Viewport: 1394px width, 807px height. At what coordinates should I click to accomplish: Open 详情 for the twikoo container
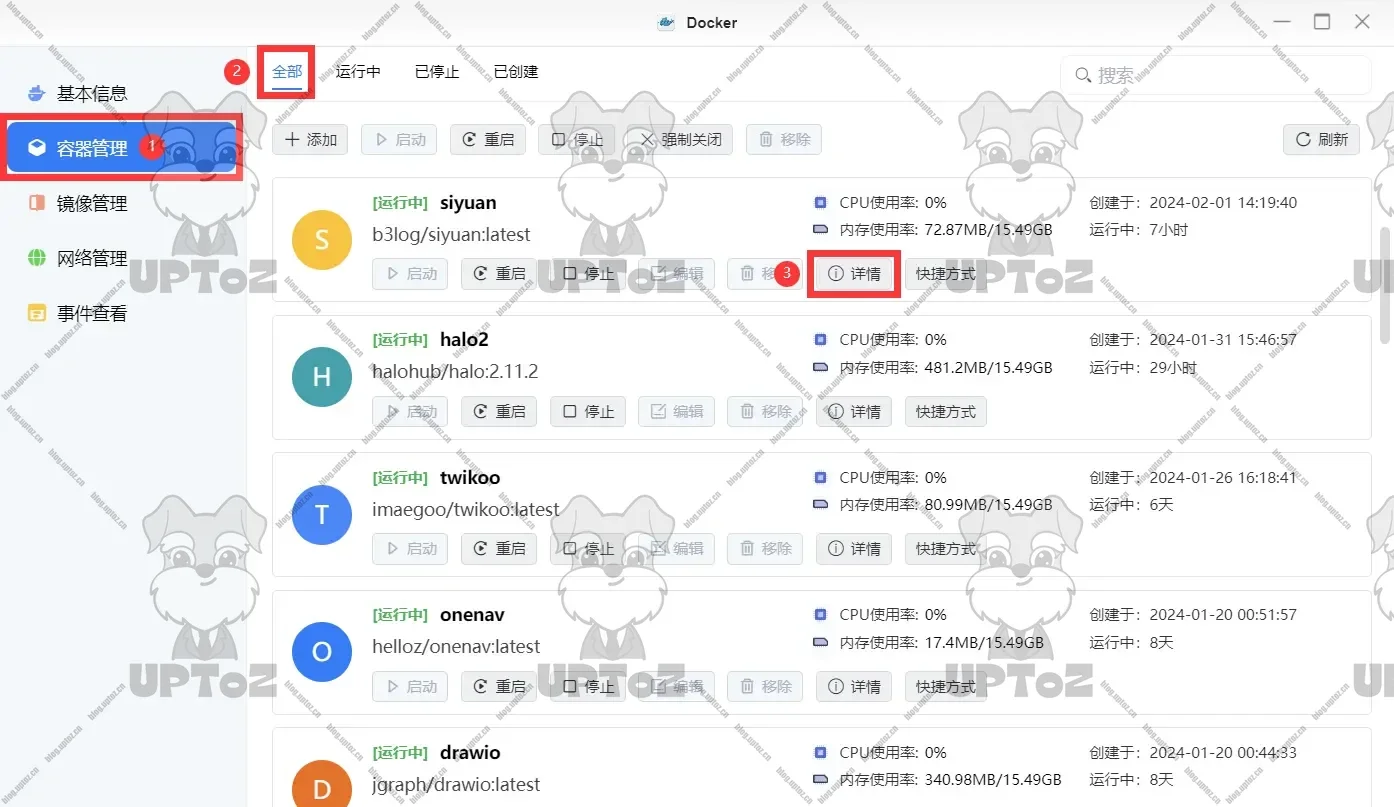tap(854, 548)
